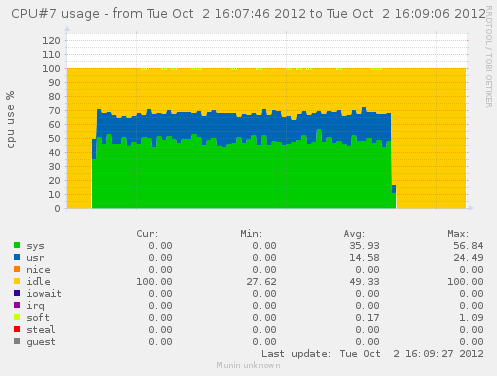Click the 100 label on y-axis
This screenshot has height=376, width=497.
point(51,69)
